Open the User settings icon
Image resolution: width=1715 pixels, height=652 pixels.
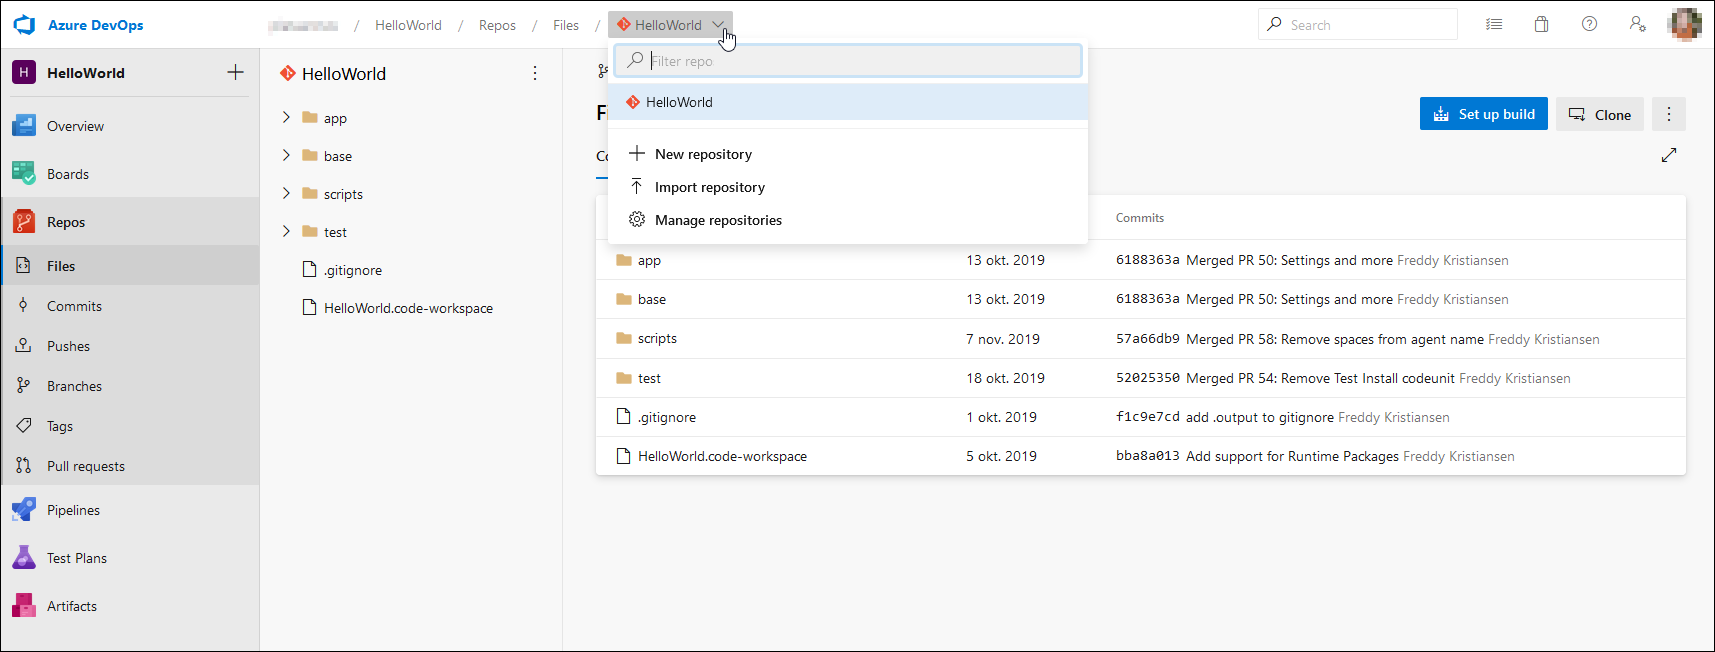coord(1637,24)
